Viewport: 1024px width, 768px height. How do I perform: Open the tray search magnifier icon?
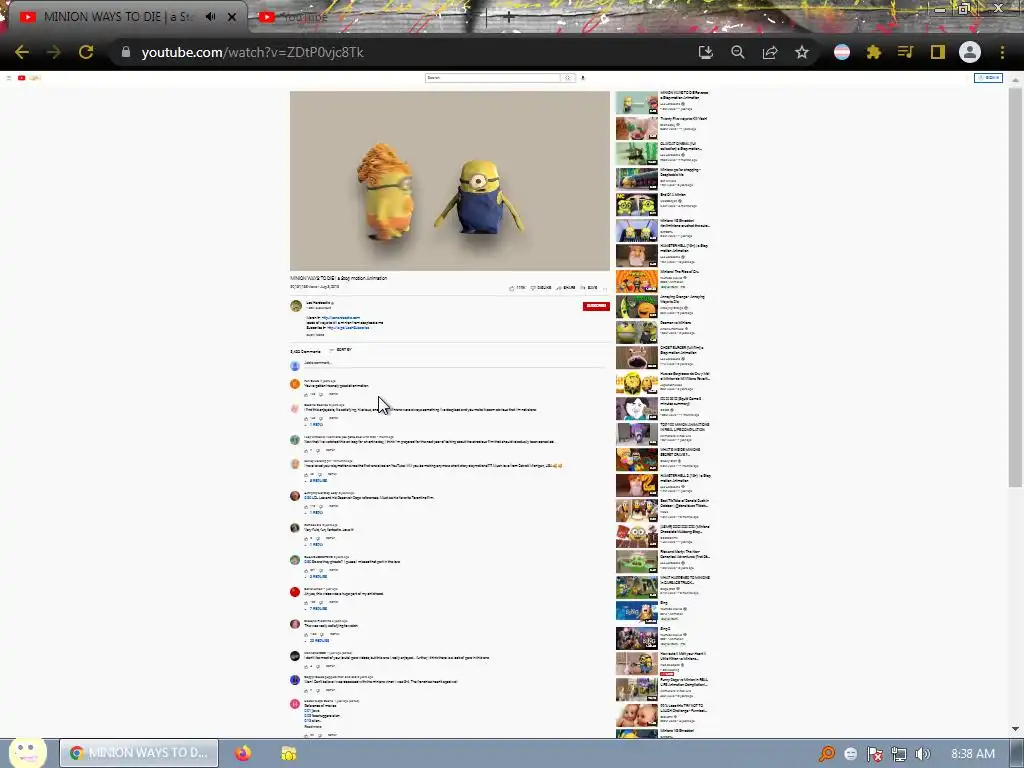pyautogui.click(x=827, y=754)
